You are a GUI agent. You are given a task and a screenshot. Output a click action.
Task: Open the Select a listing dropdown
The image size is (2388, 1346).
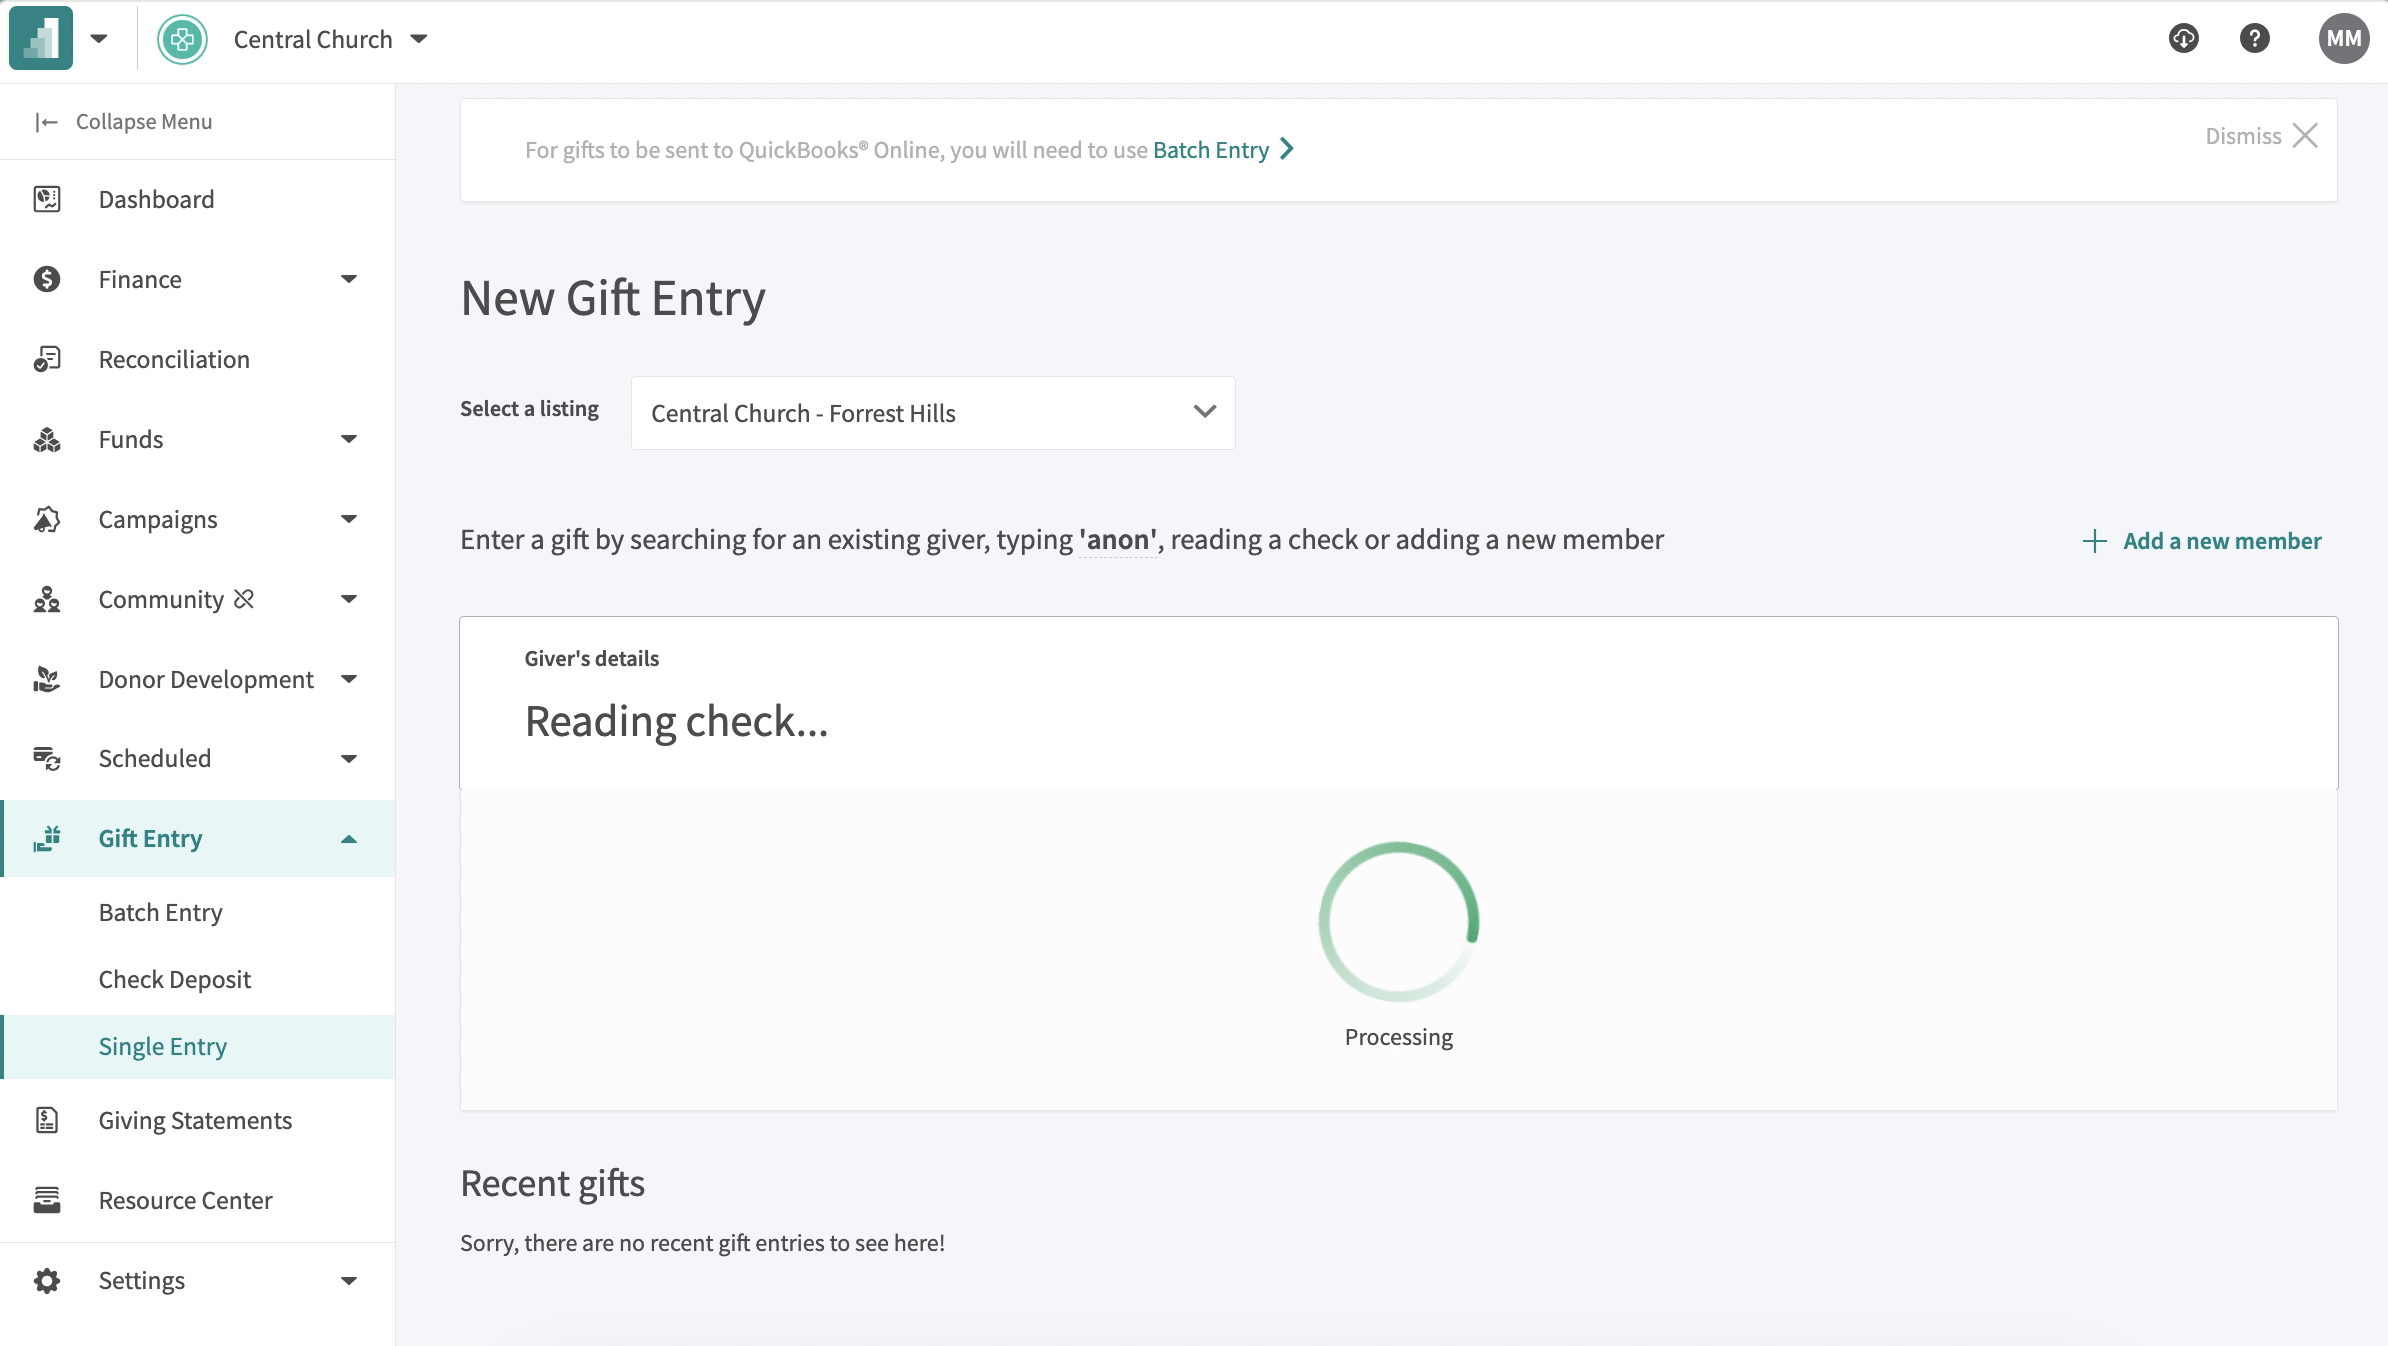point(932,413)
